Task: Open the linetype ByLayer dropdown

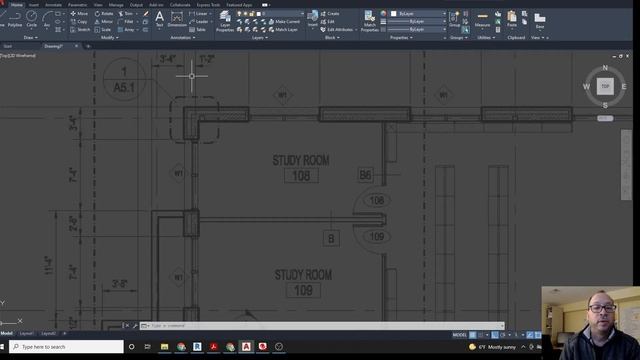Action: (416, 29)
